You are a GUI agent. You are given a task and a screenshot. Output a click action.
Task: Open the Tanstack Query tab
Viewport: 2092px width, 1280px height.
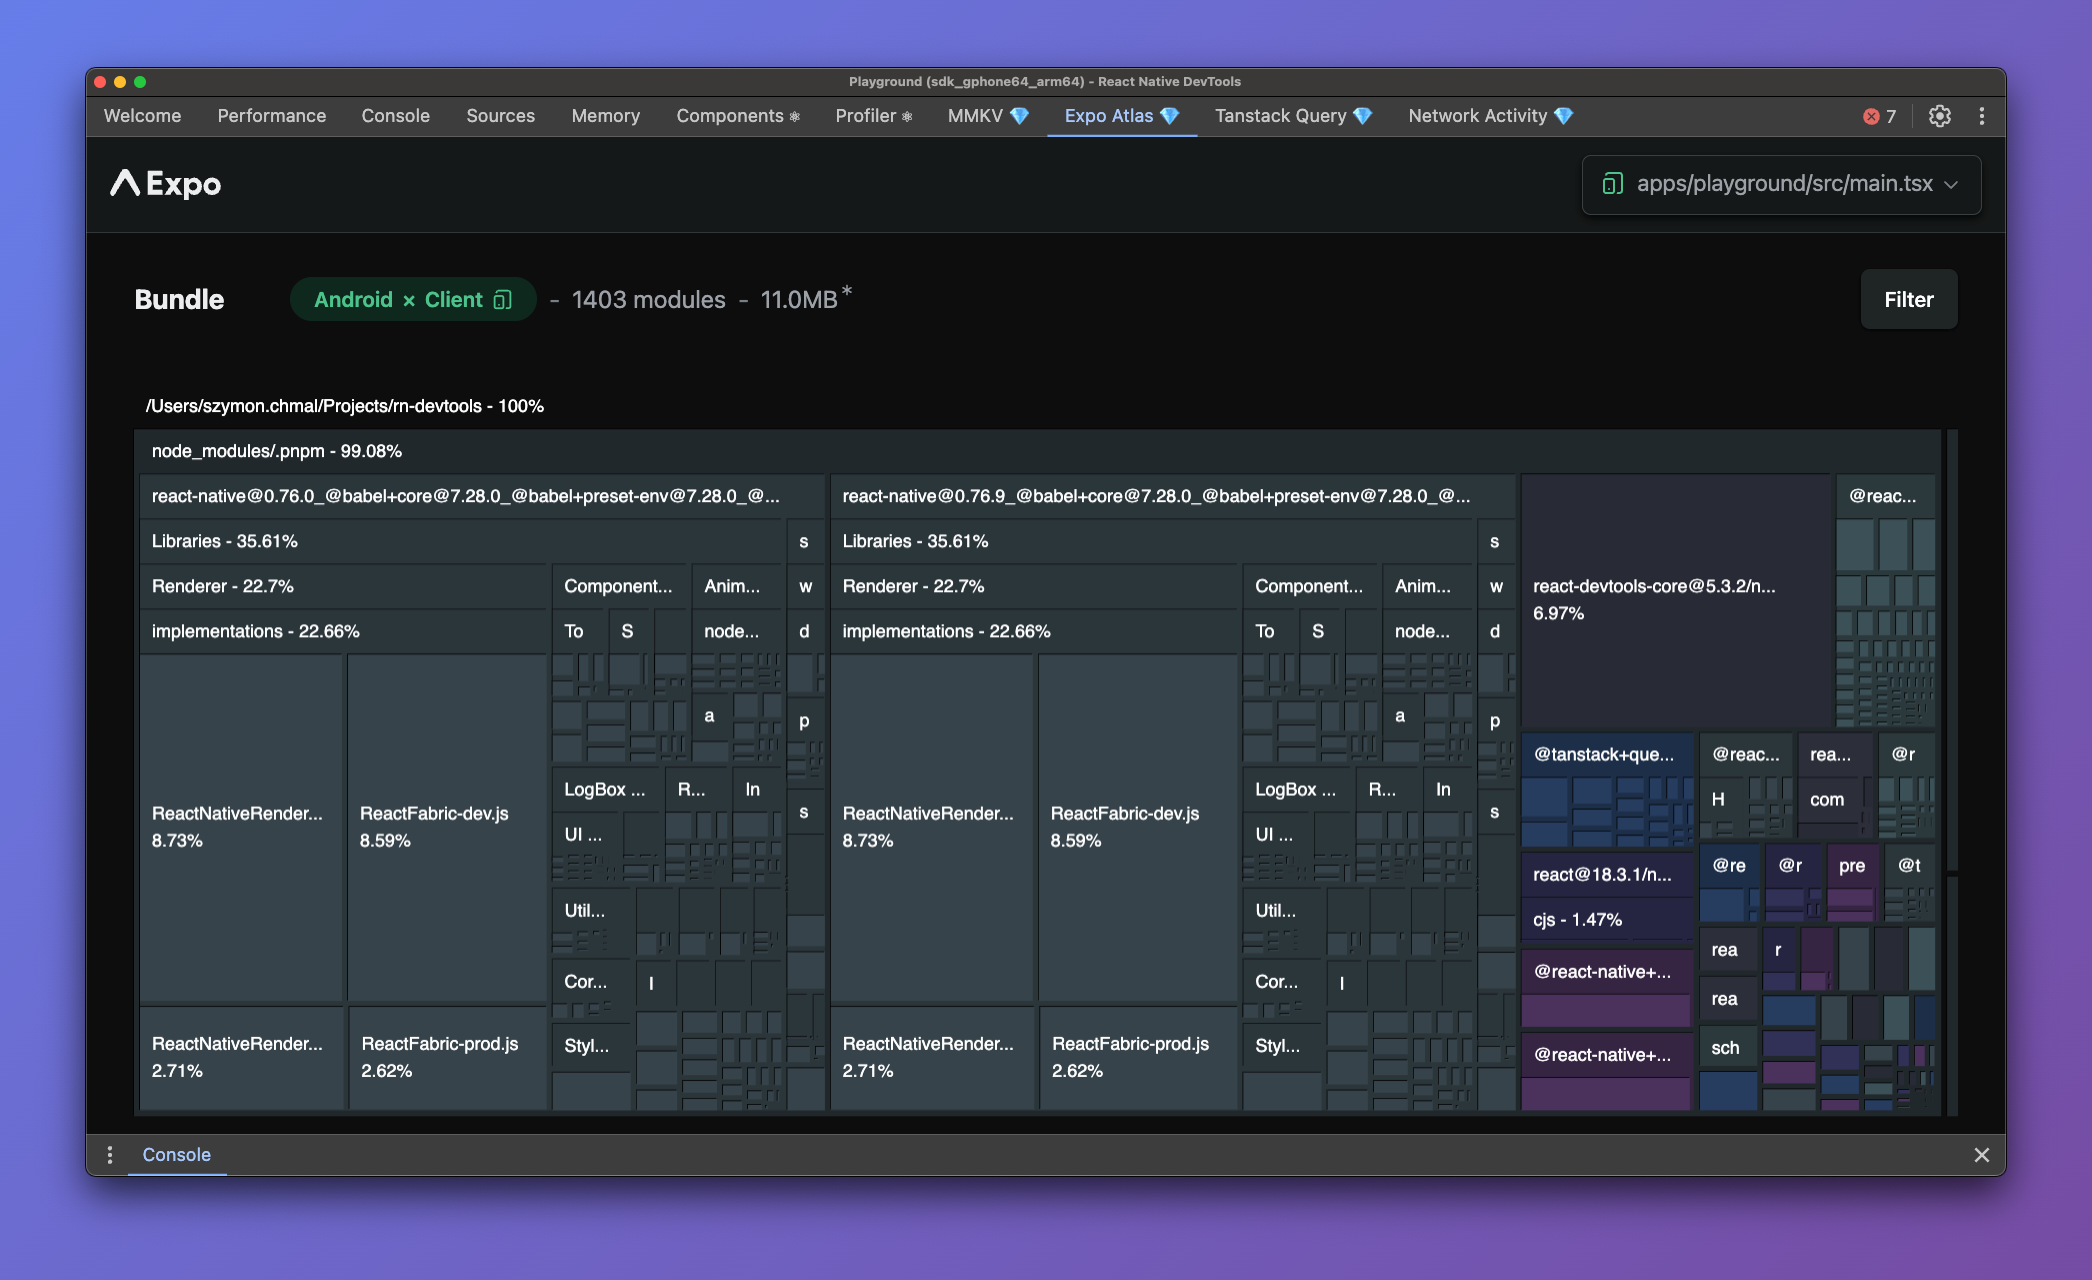click(1293, 116)
